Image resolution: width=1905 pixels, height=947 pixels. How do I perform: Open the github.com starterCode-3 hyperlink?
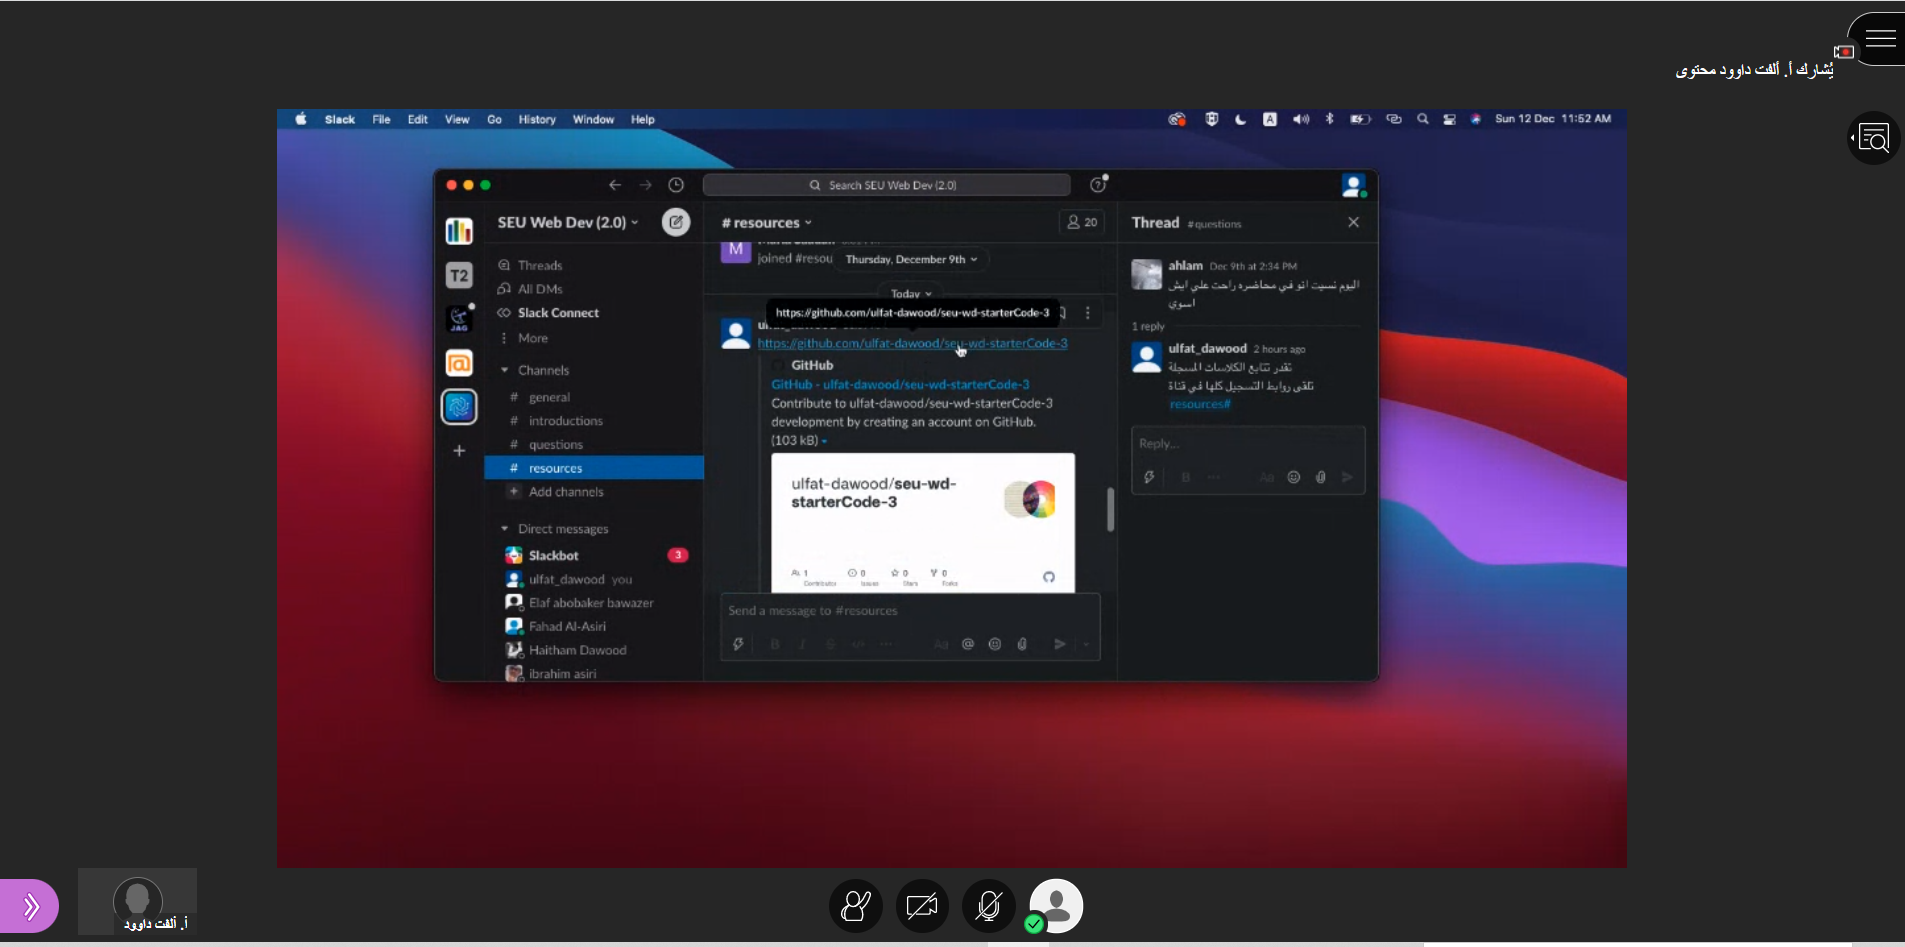911,343
